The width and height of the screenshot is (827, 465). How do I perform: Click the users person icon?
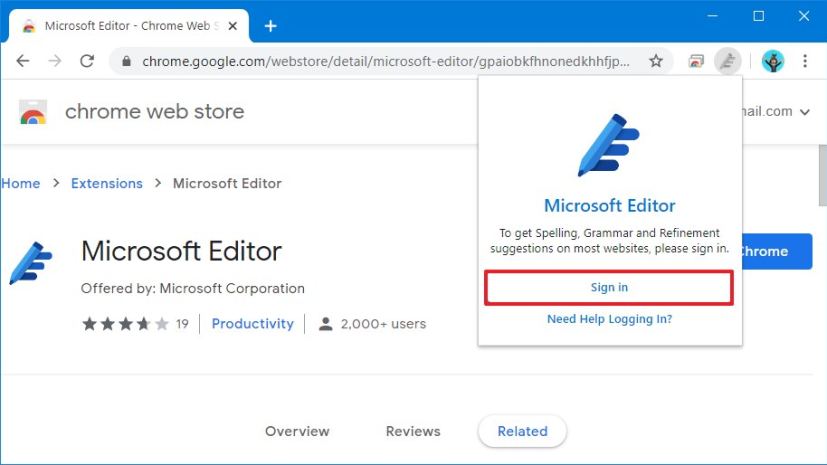326,324
